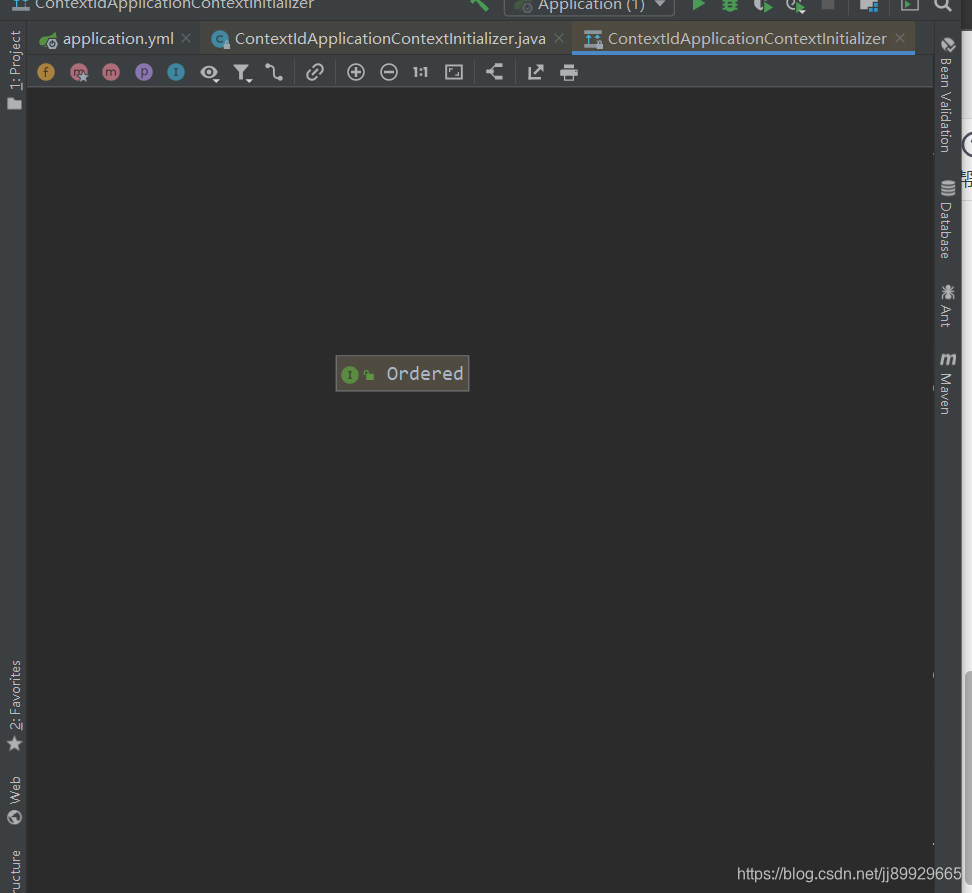Open the Favorites tool window

[14, 705]
